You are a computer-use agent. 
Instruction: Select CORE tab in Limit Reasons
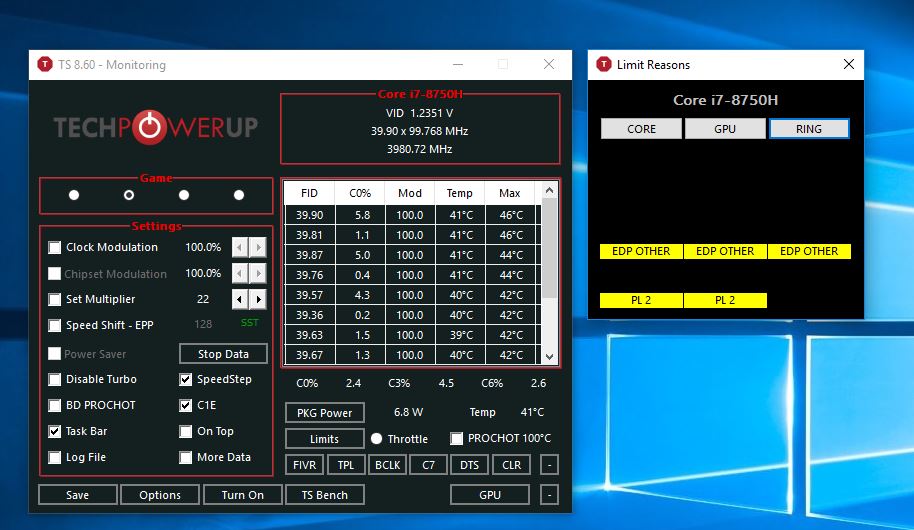641,129
